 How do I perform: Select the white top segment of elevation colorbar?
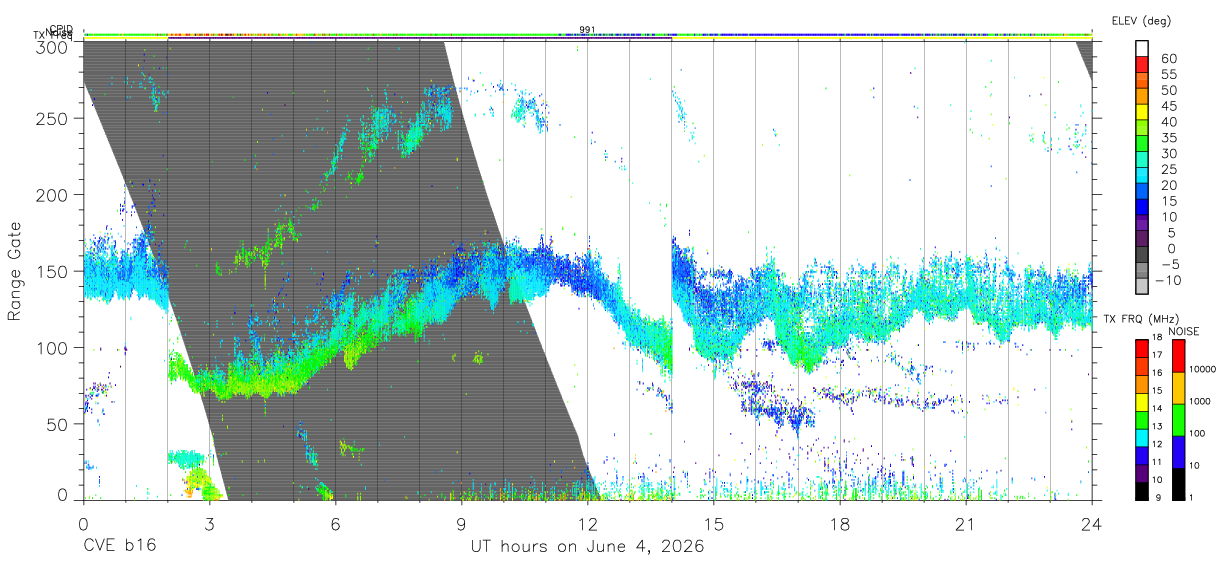click(x=1142, y=48)
